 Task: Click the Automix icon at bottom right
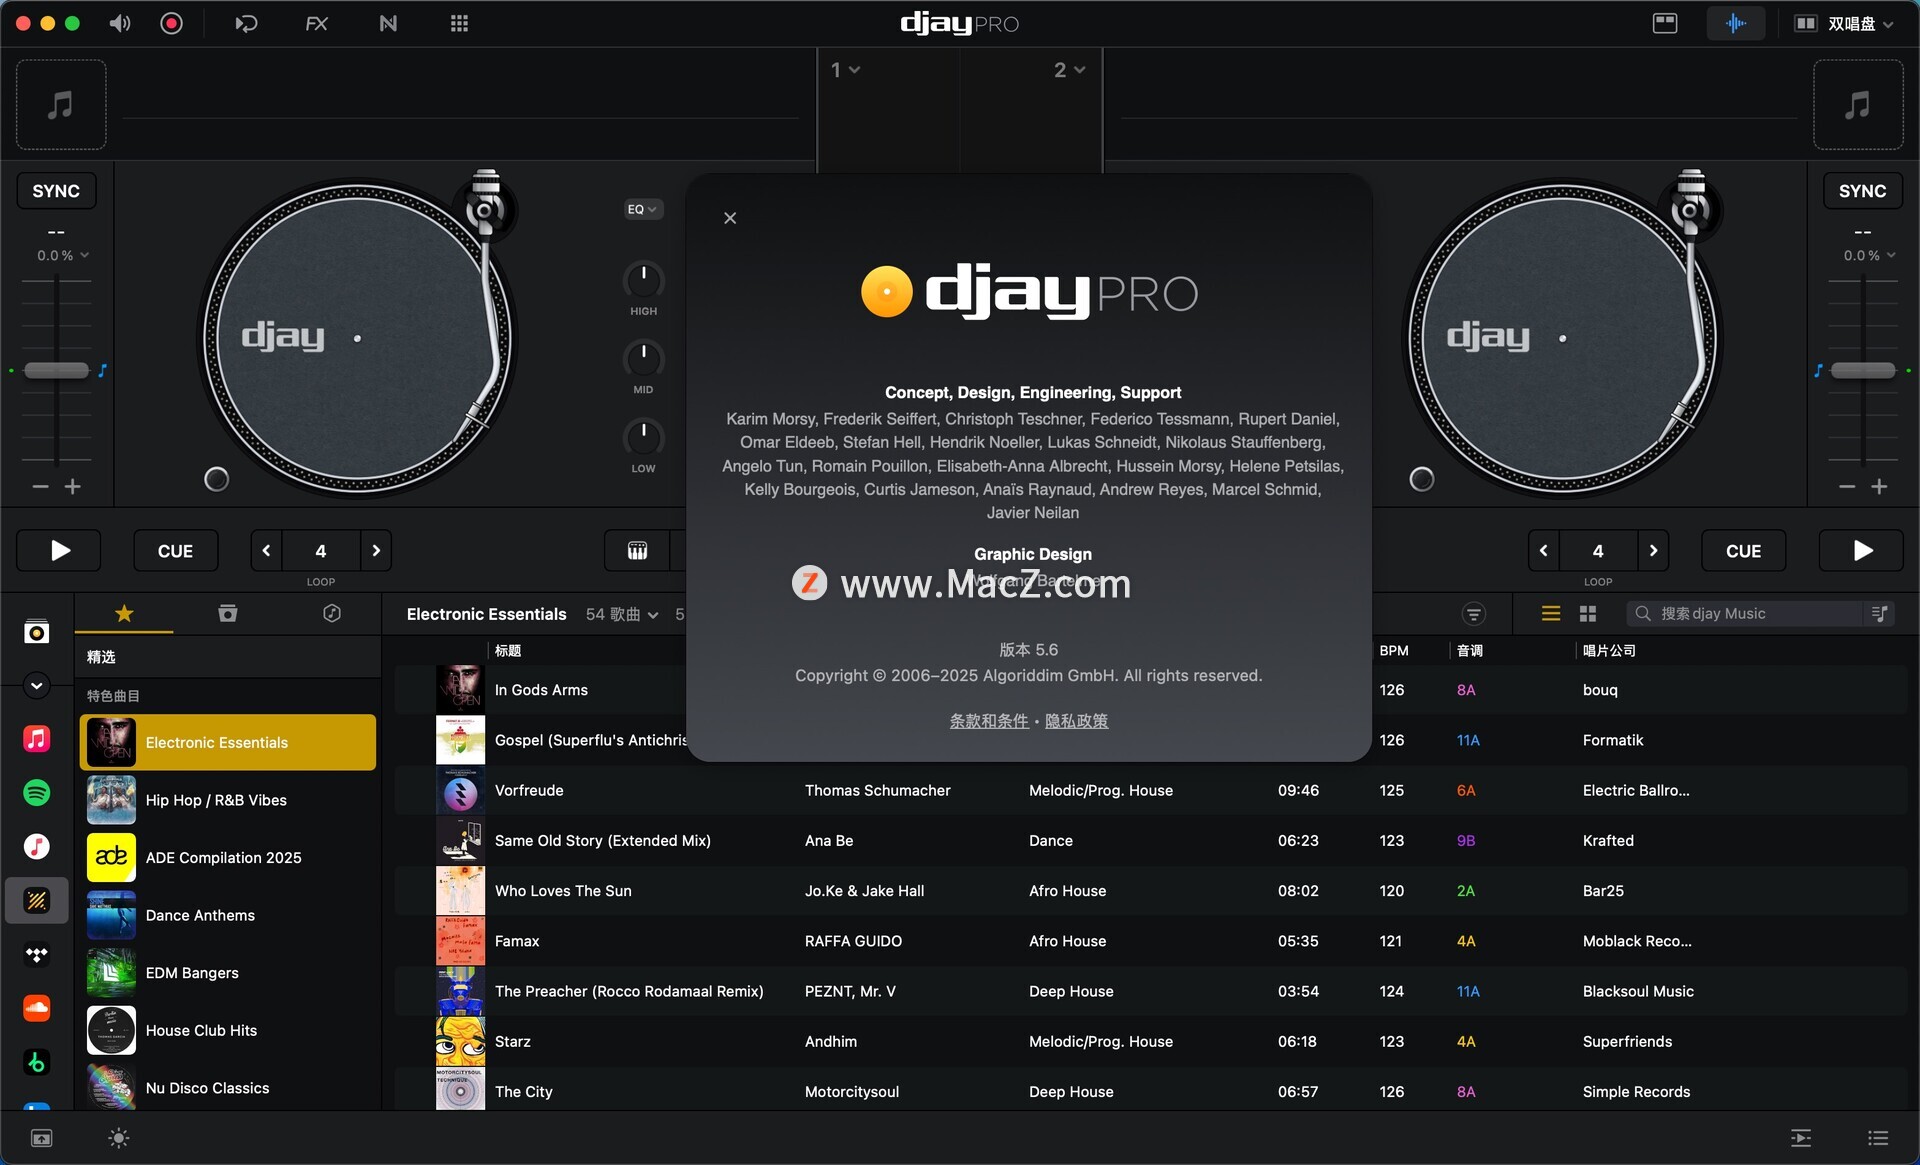point(1800,1138)
